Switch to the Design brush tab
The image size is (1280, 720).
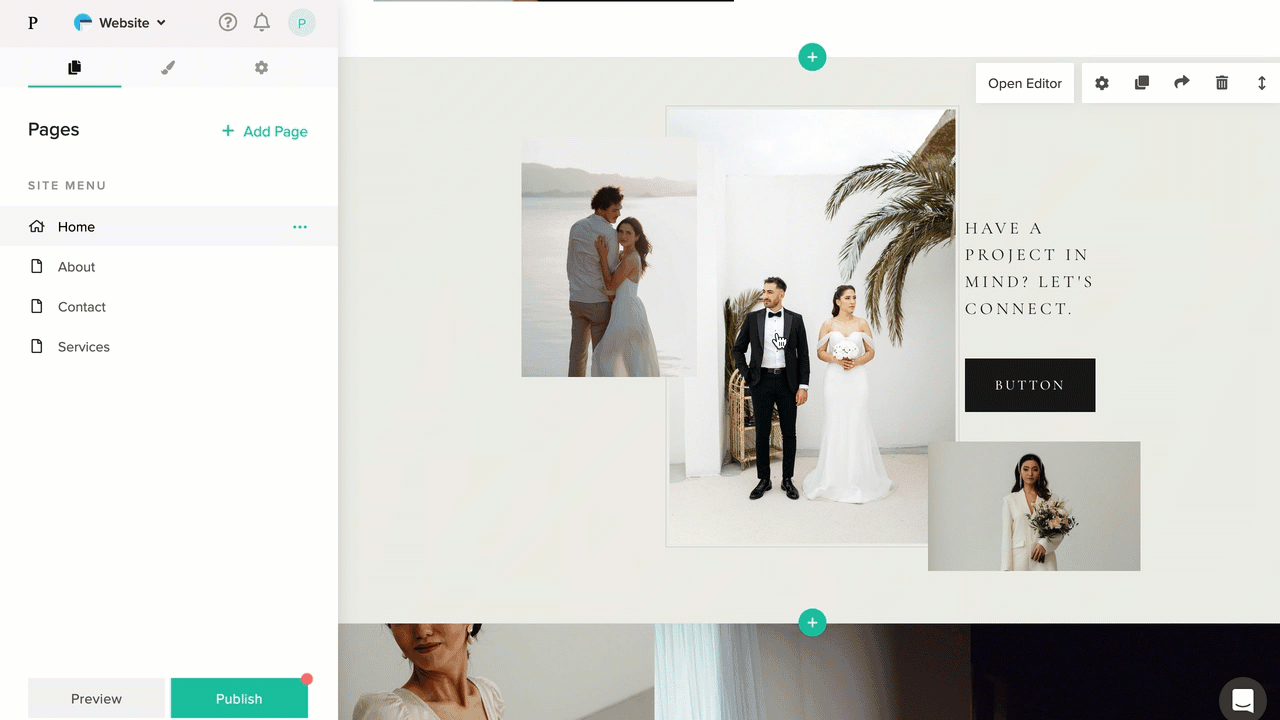pyautogui.click(x=167, y=67)
